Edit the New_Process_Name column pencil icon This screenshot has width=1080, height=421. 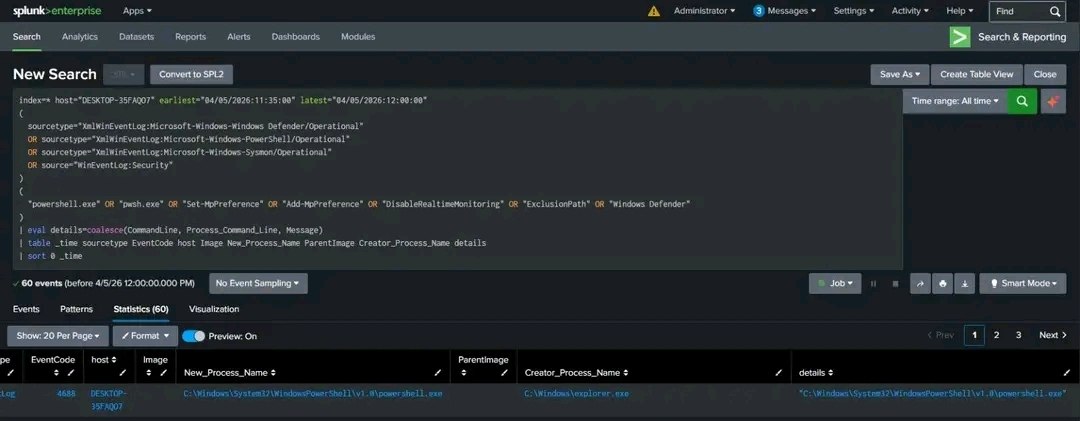tap(438, 373)
